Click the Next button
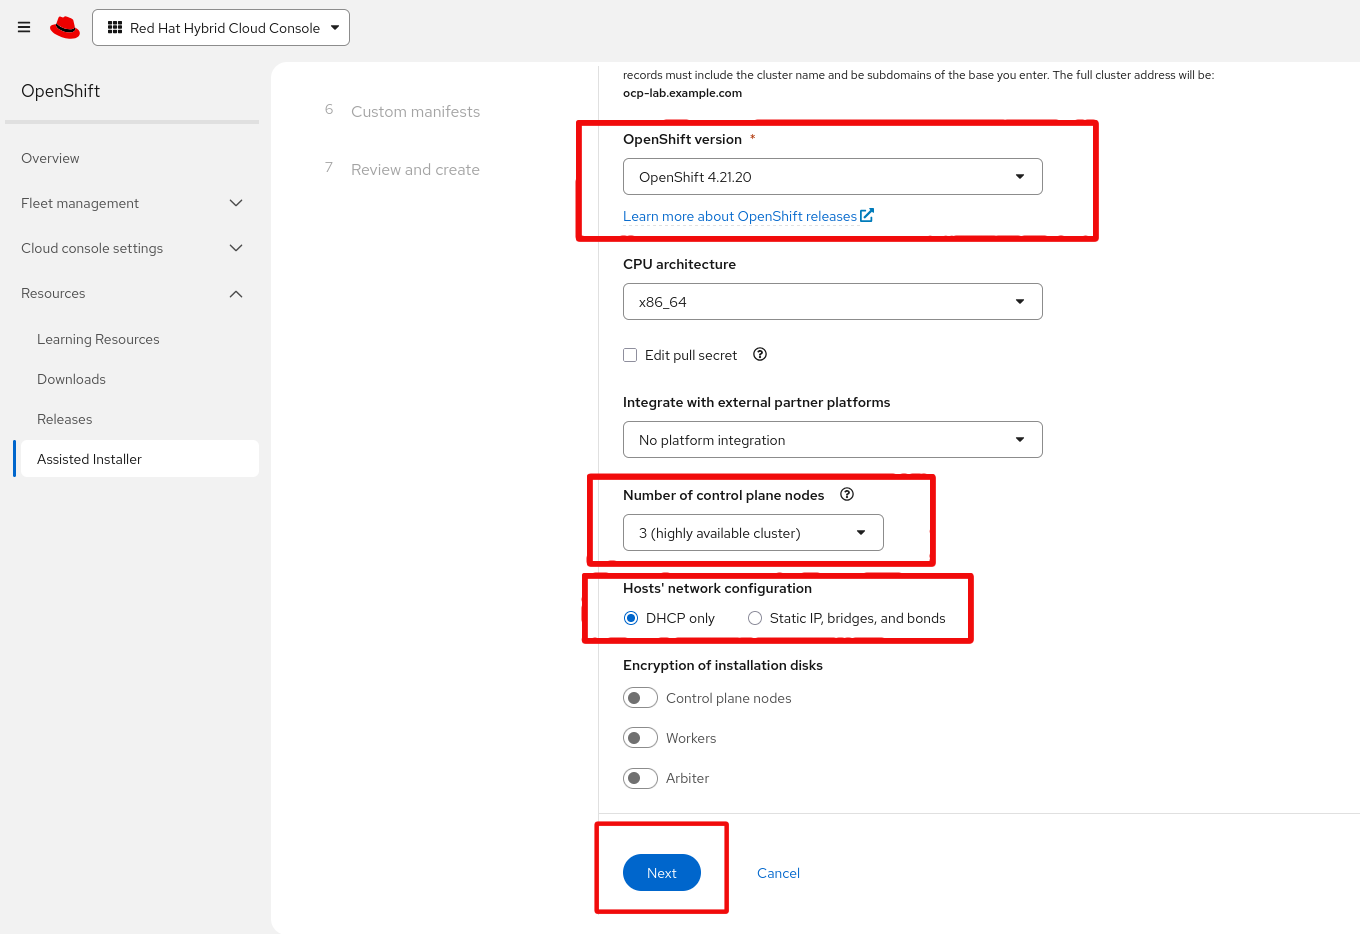Image resolution: width=1360 pixels, height=934 pixels. (662, 873)
